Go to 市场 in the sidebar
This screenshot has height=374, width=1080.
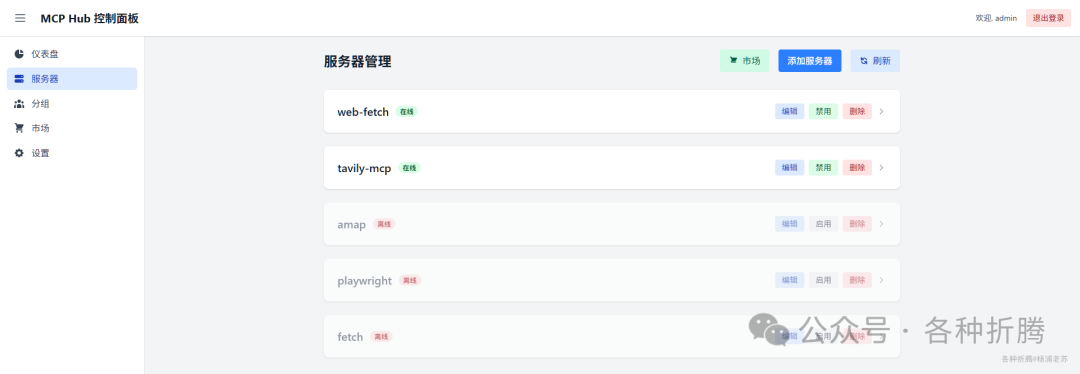pos(72,128)
